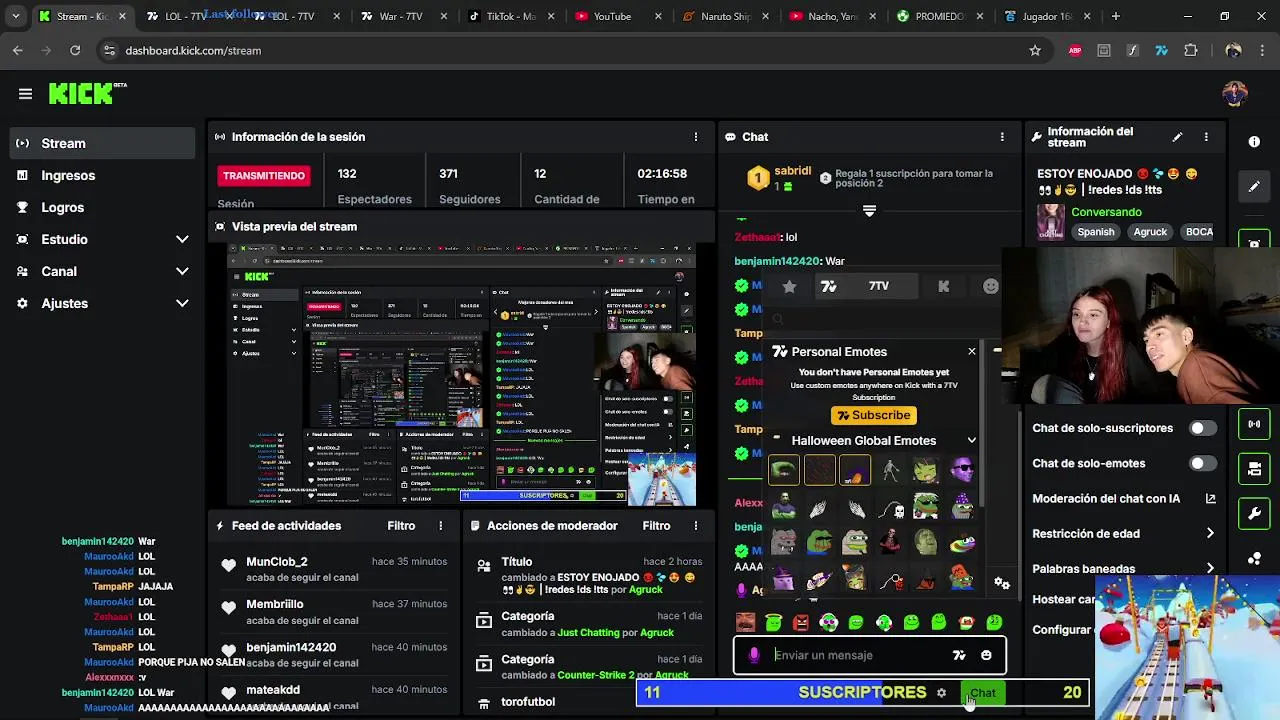Click the 7TV Subscribe button
This screenshot has width=1280, height=720.
tap(874, 416)
